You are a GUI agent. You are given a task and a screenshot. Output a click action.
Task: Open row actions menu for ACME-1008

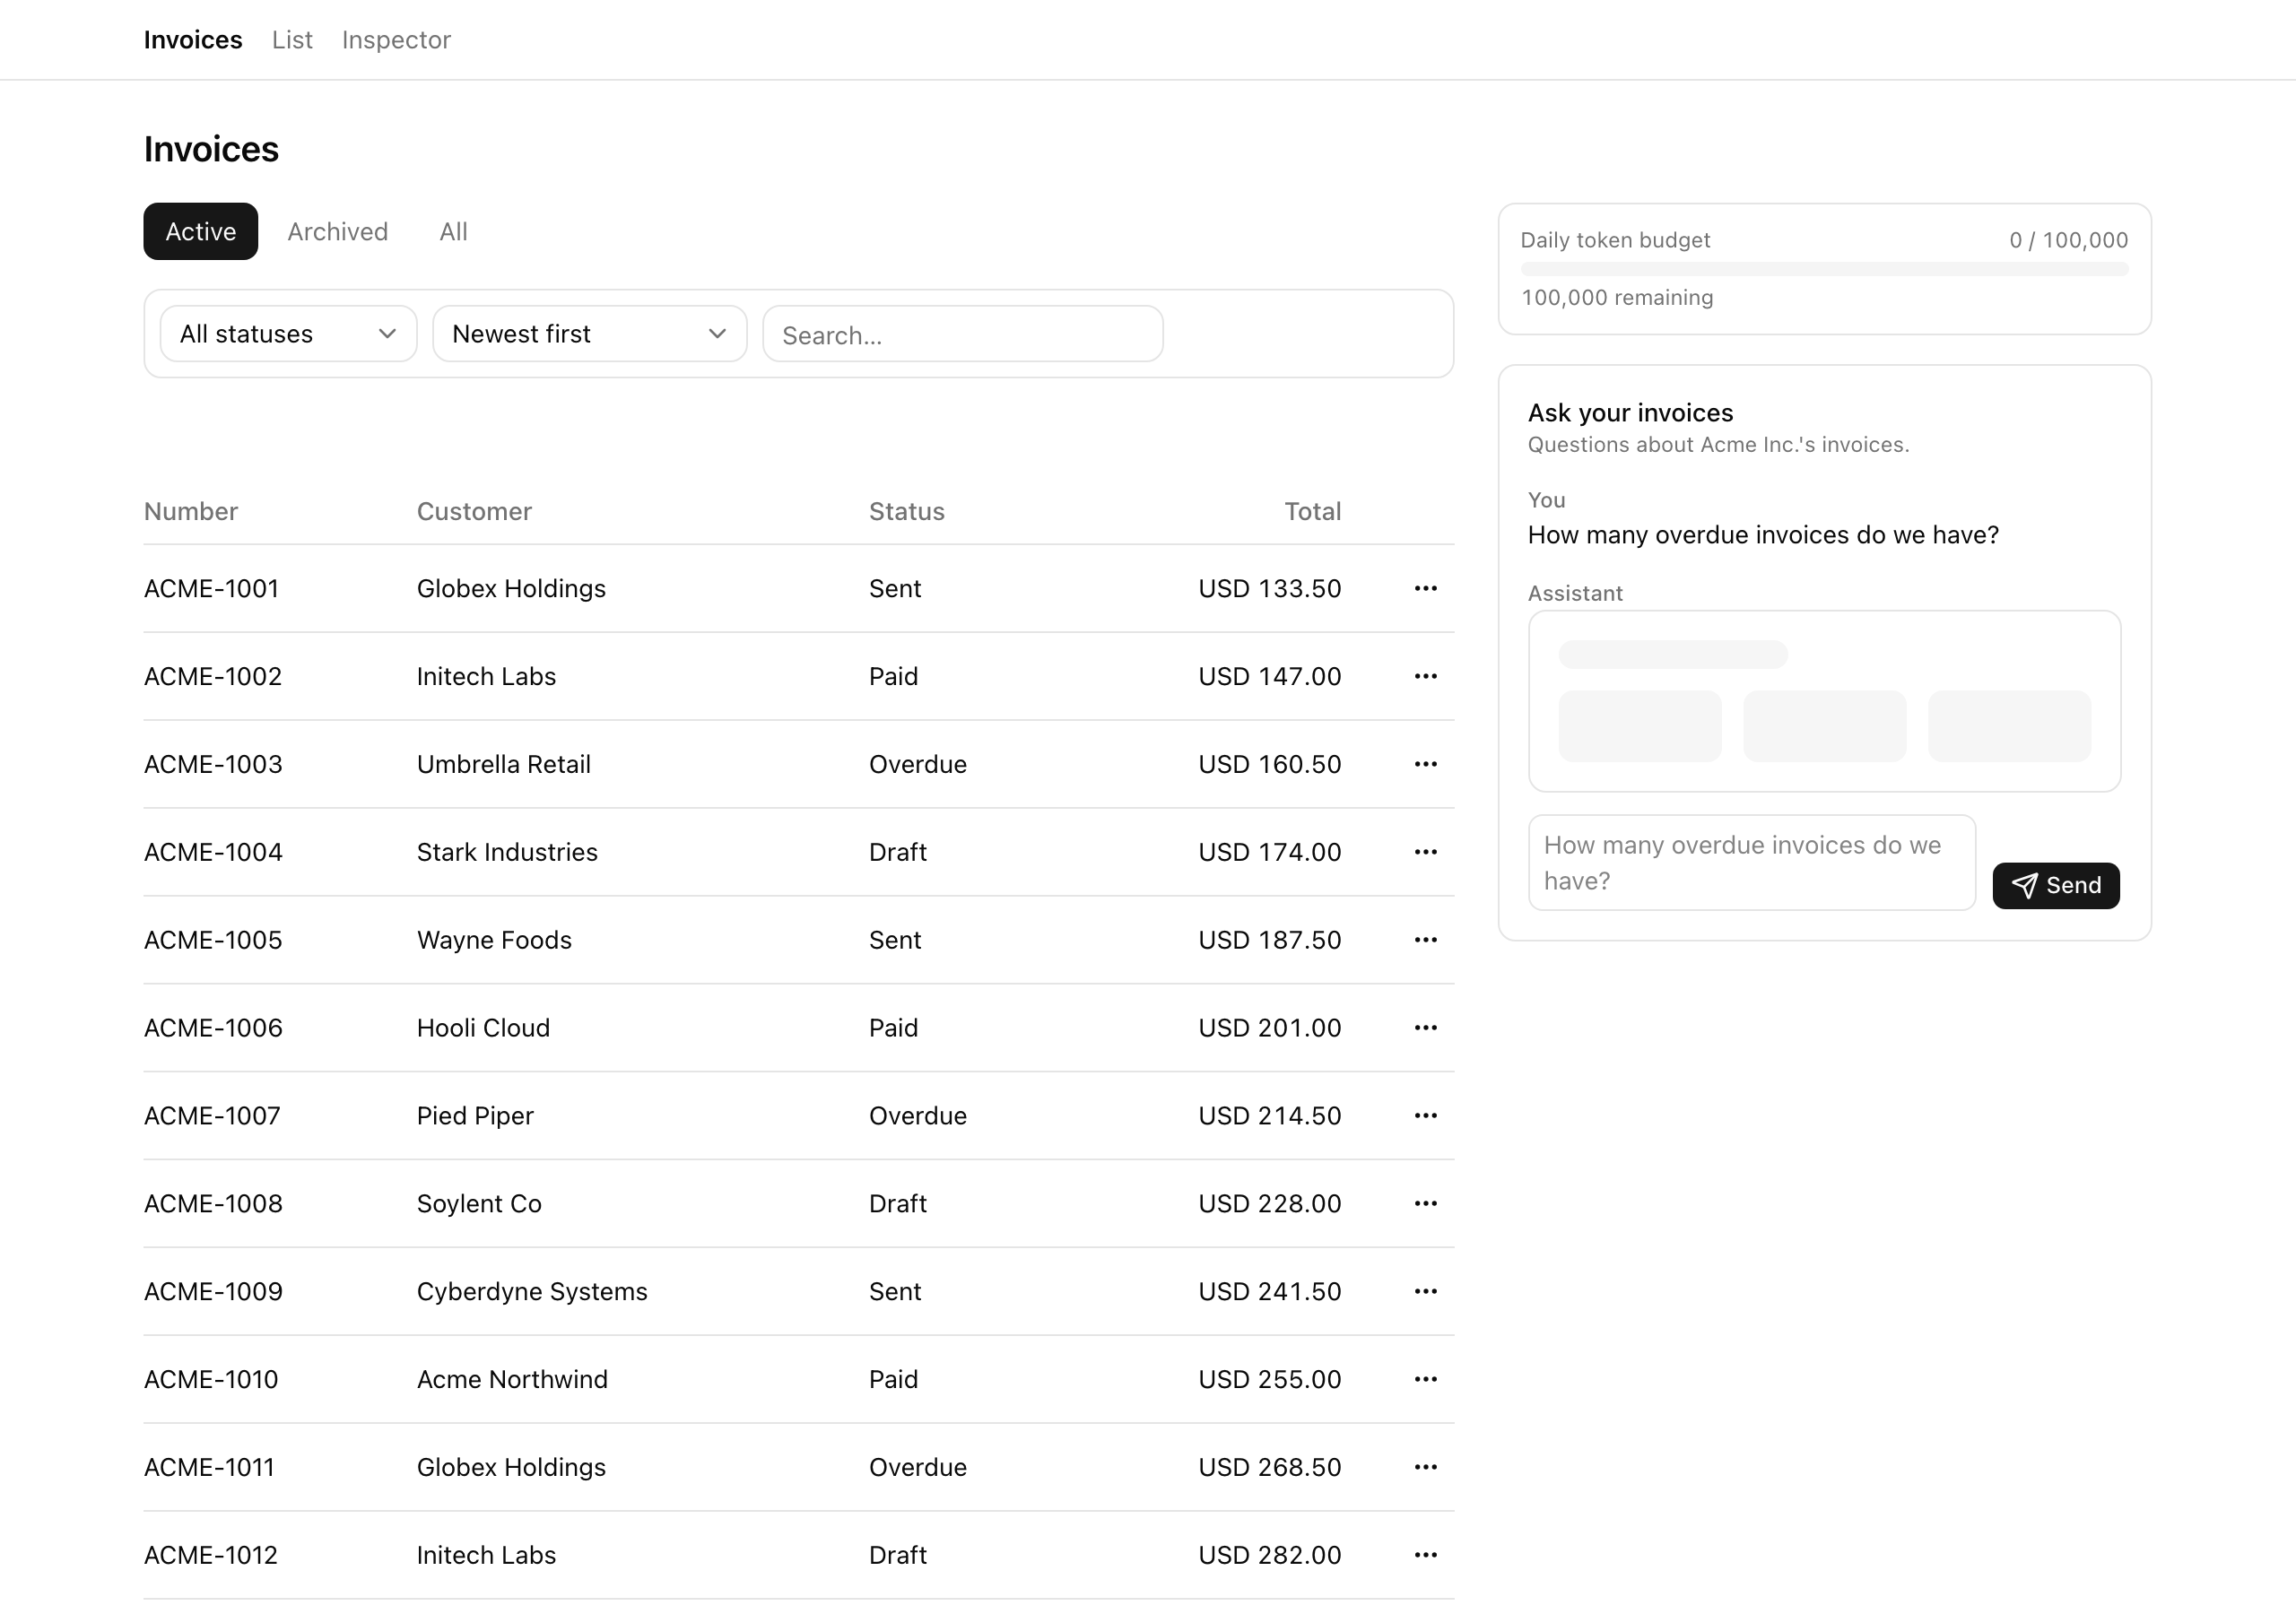[x=1425, y=1204]
